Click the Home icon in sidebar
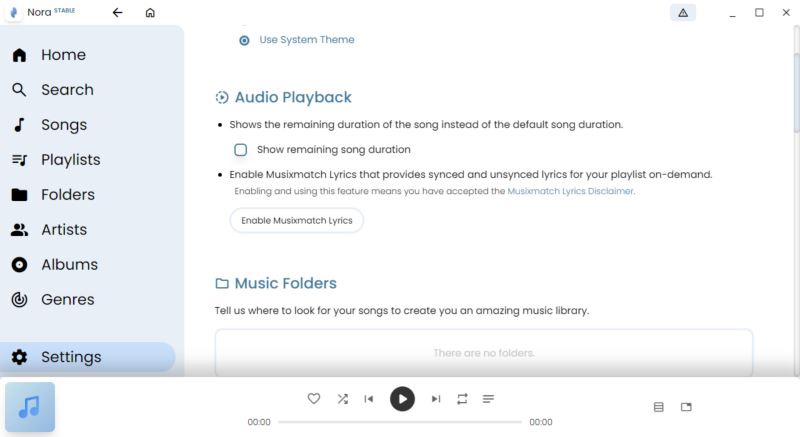The width and height of the screenshot is (800, 437). tap(19, 55)
